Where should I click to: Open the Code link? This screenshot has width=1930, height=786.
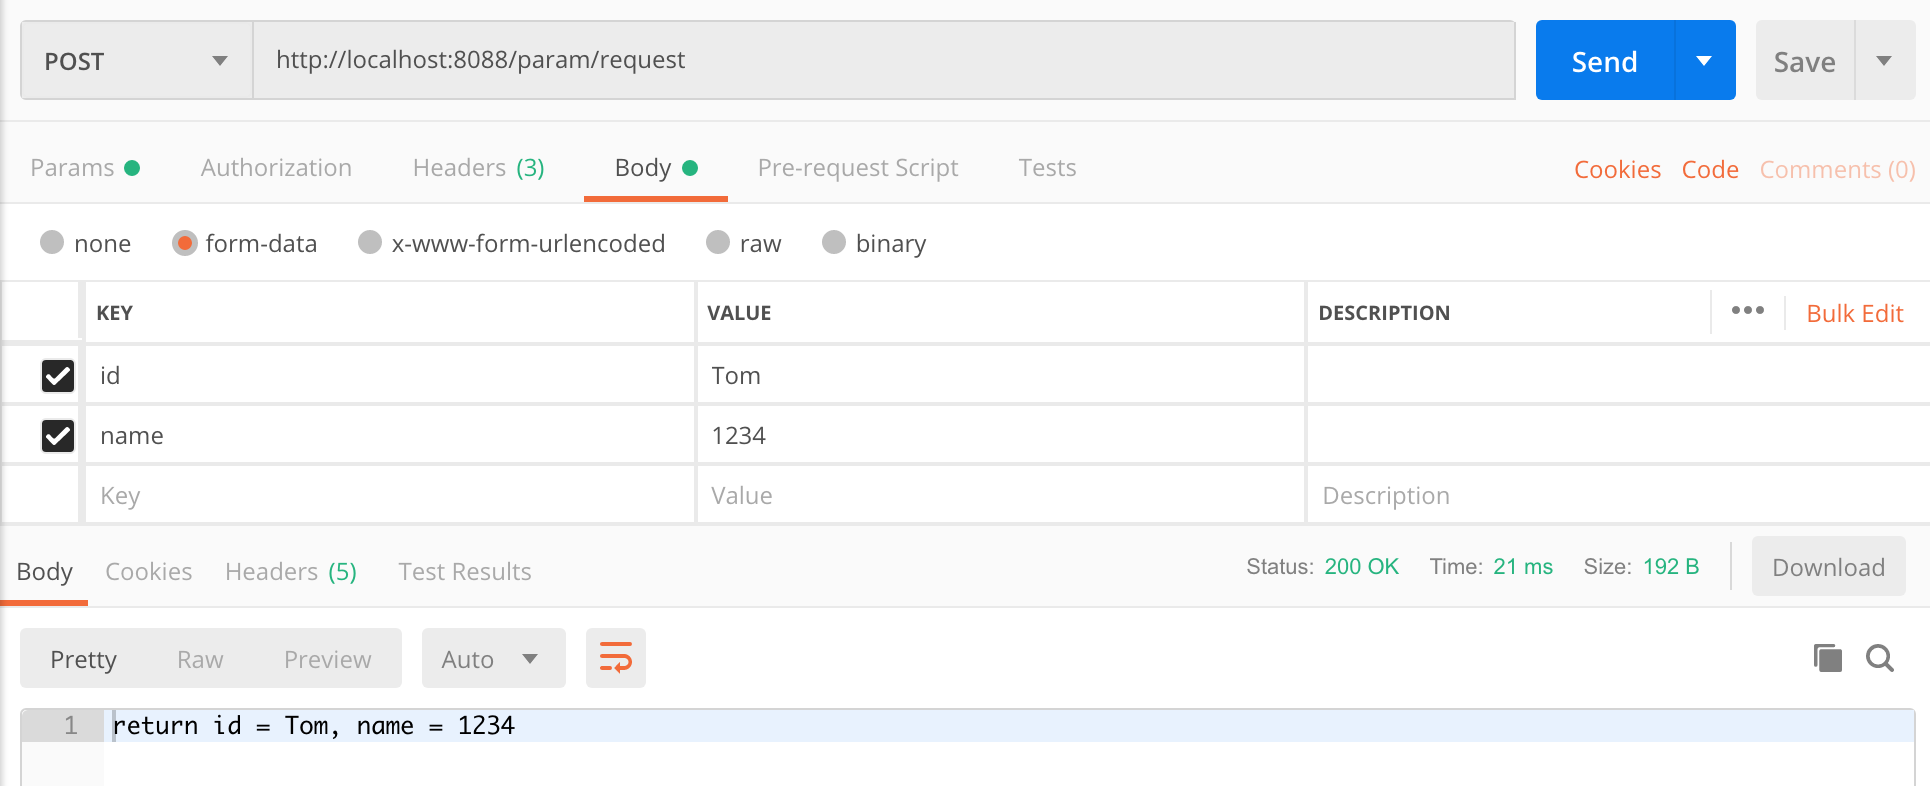click(1710, 170)
